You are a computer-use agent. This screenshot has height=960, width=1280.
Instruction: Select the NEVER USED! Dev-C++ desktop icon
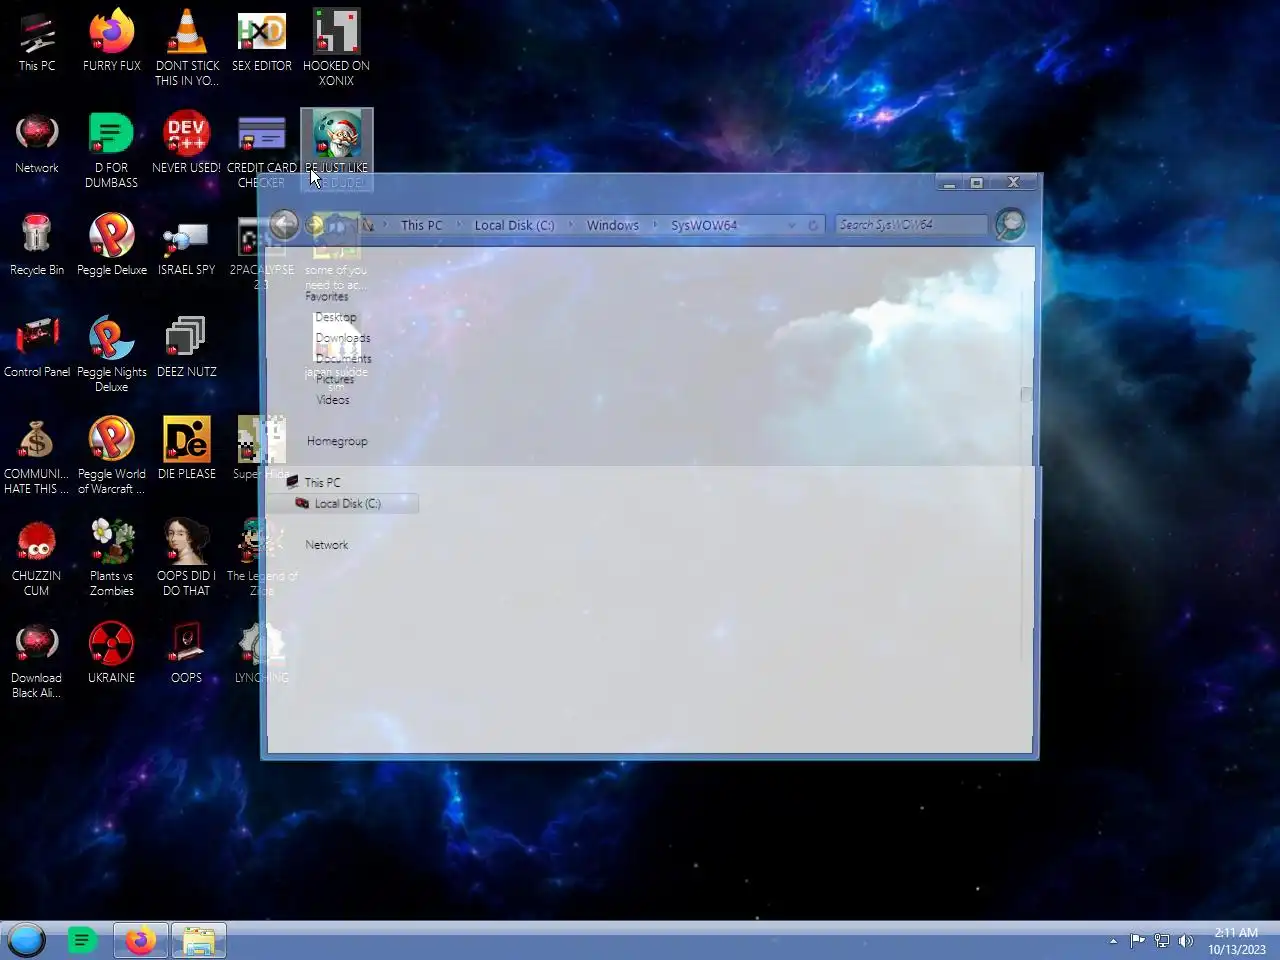point(187,142)
